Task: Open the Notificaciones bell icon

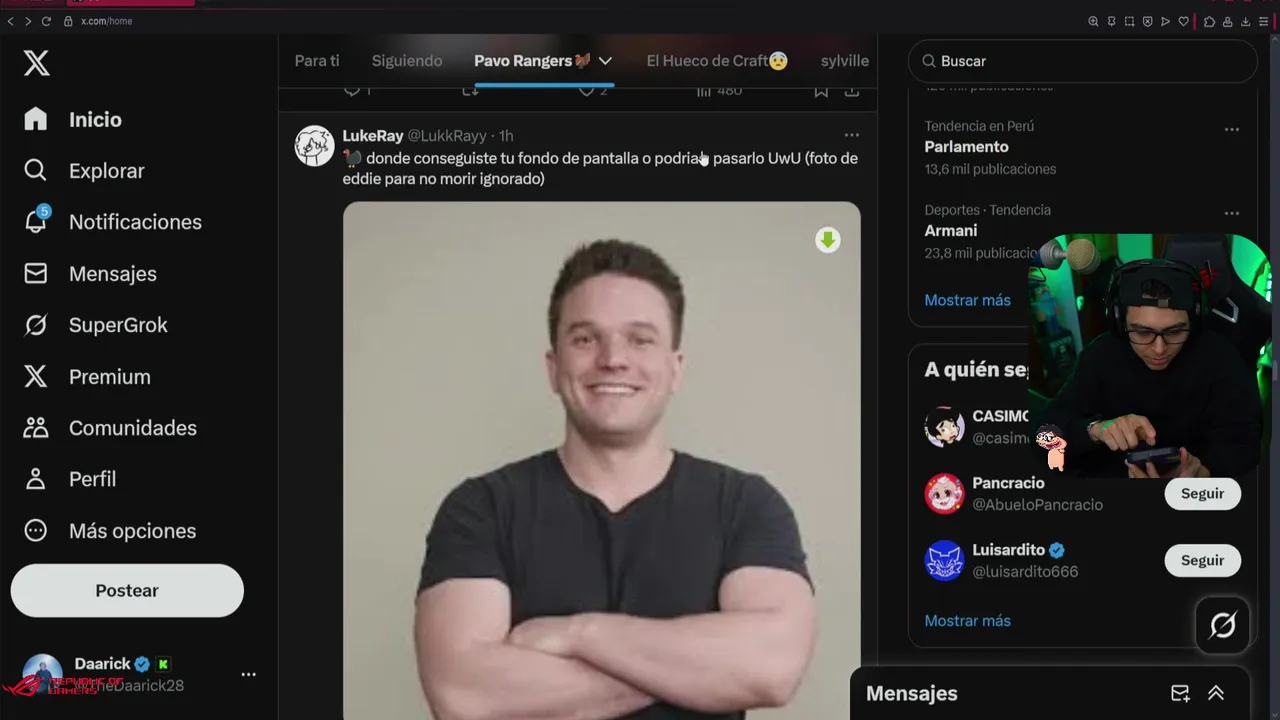Action: [36, 220]
